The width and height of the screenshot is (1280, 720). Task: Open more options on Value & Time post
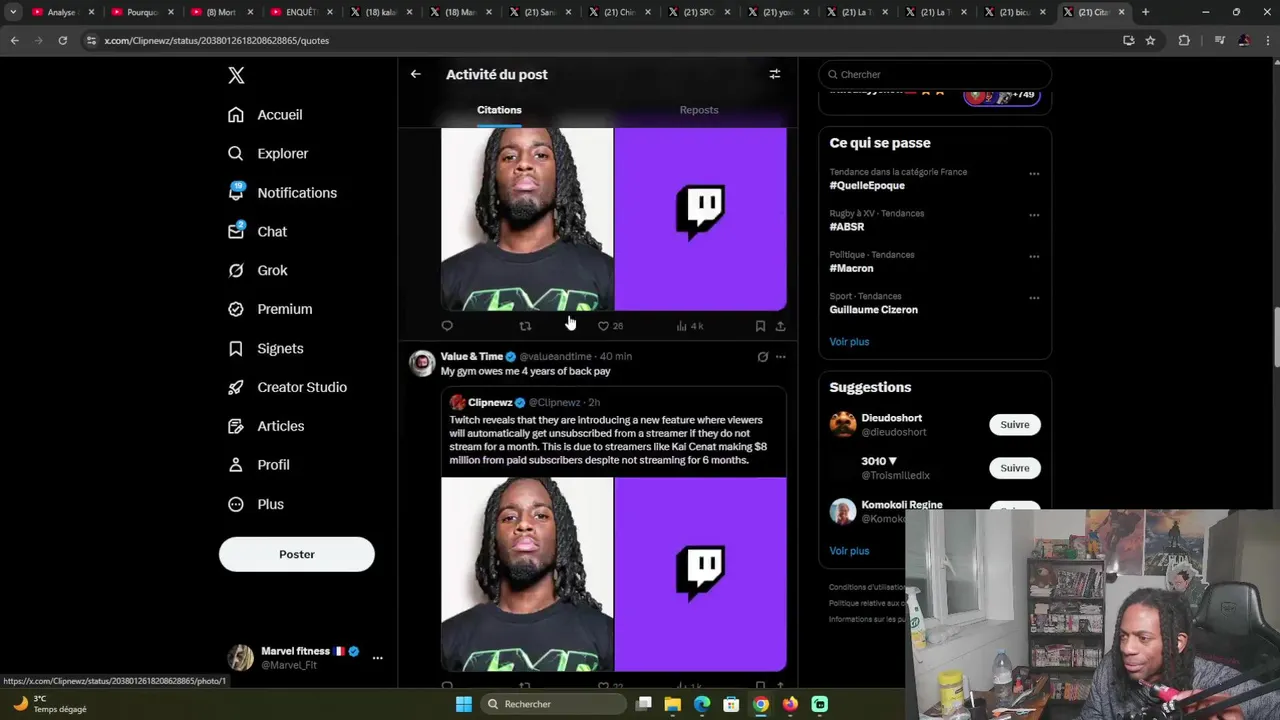780,357
